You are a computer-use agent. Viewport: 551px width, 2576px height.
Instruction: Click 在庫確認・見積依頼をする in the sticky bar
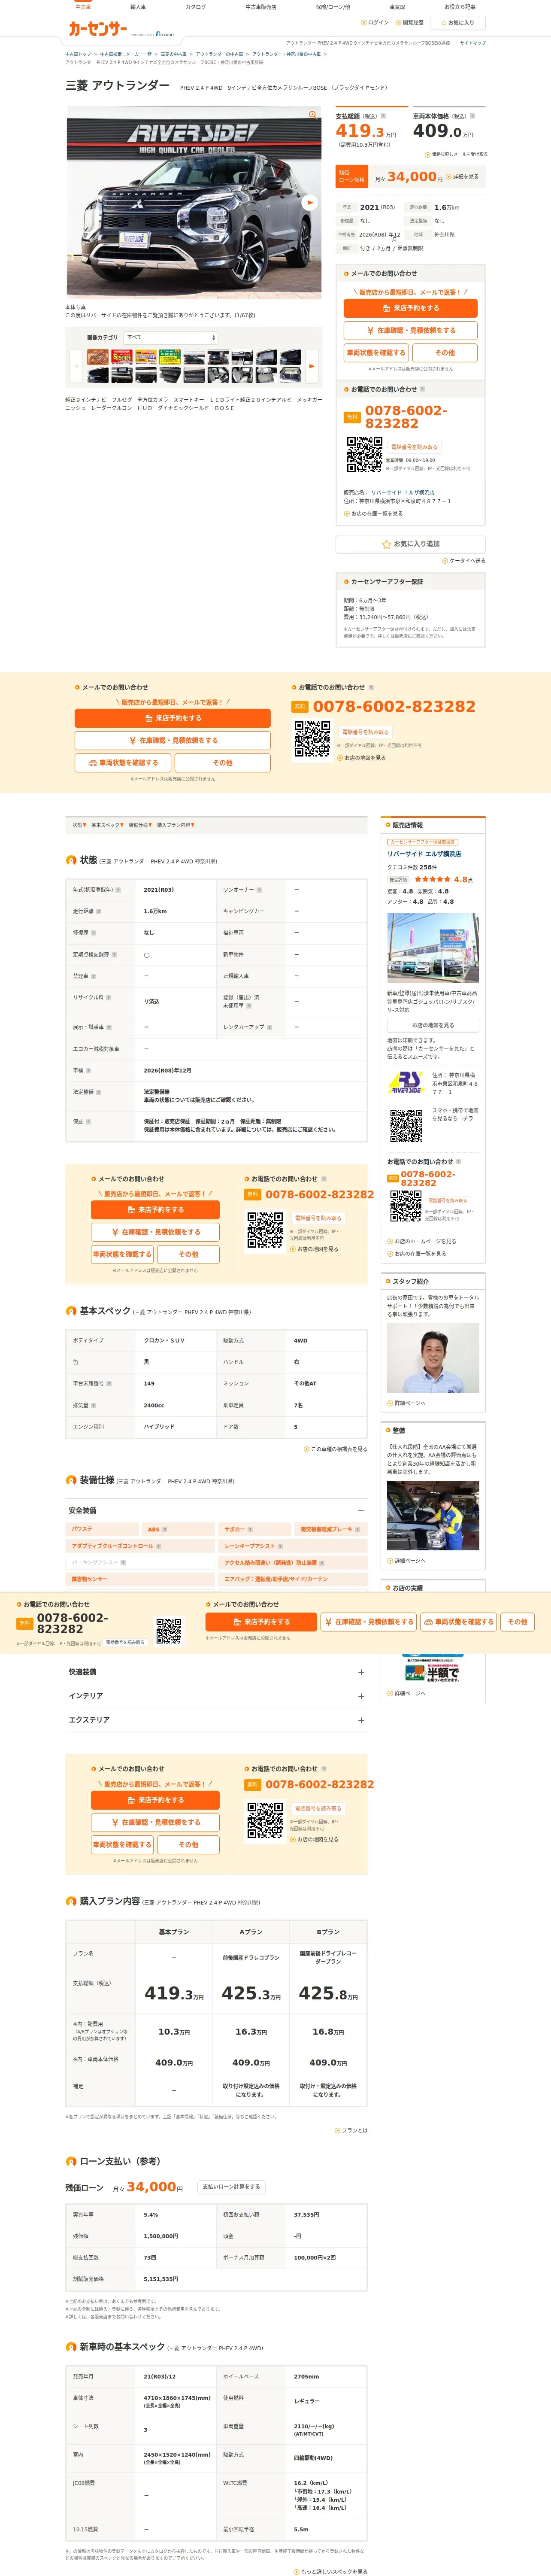coord(369,1622)
